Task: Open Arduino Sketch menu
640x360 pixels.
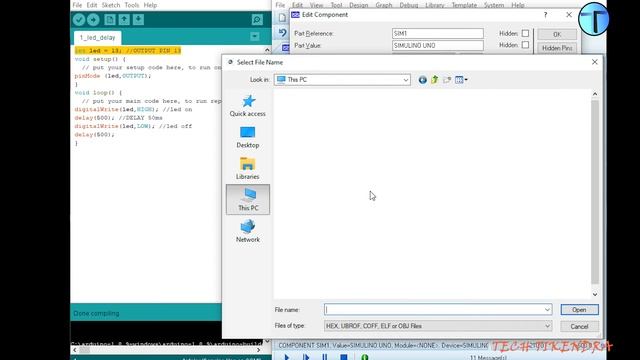Action: coord(111,5)
